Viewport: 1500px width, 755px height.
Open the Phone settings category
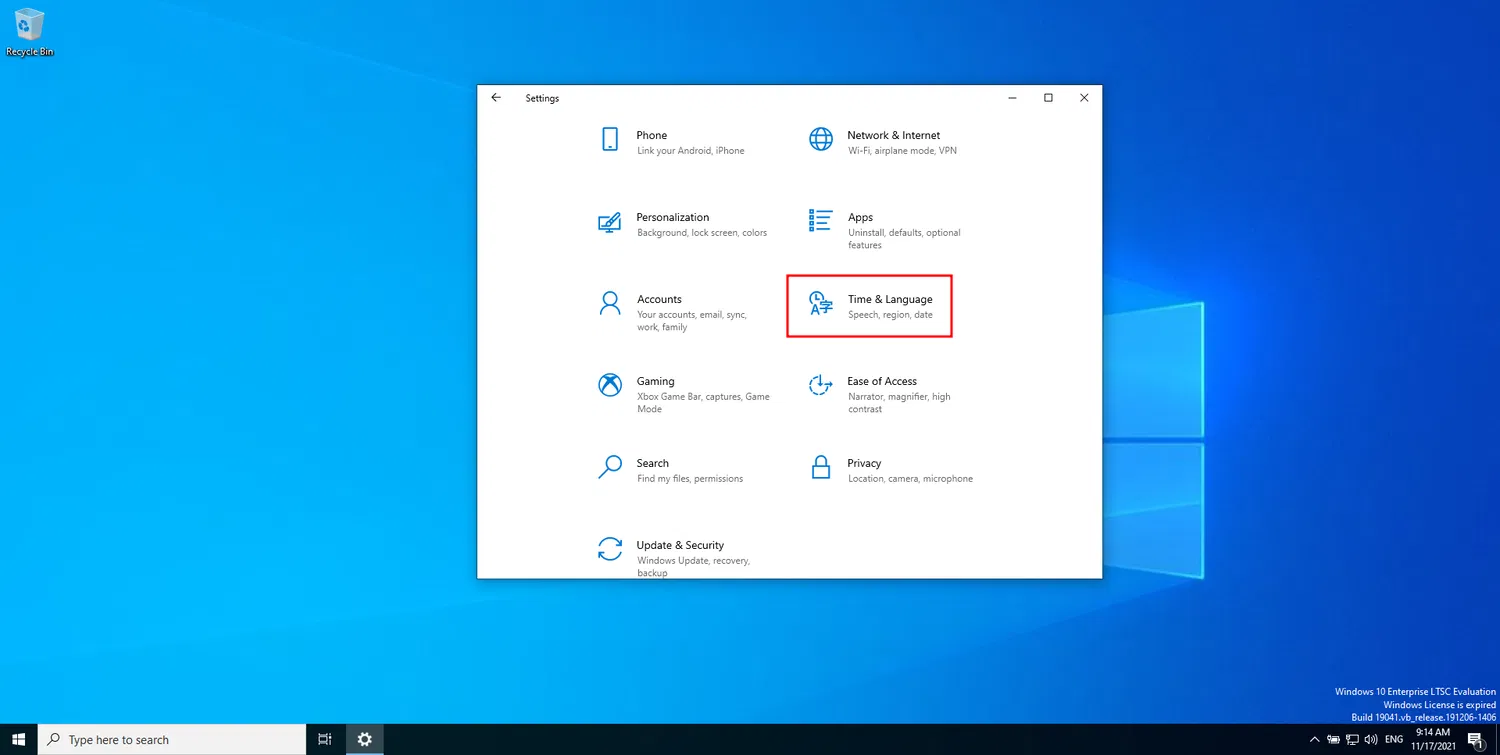[x=673, y=142]
